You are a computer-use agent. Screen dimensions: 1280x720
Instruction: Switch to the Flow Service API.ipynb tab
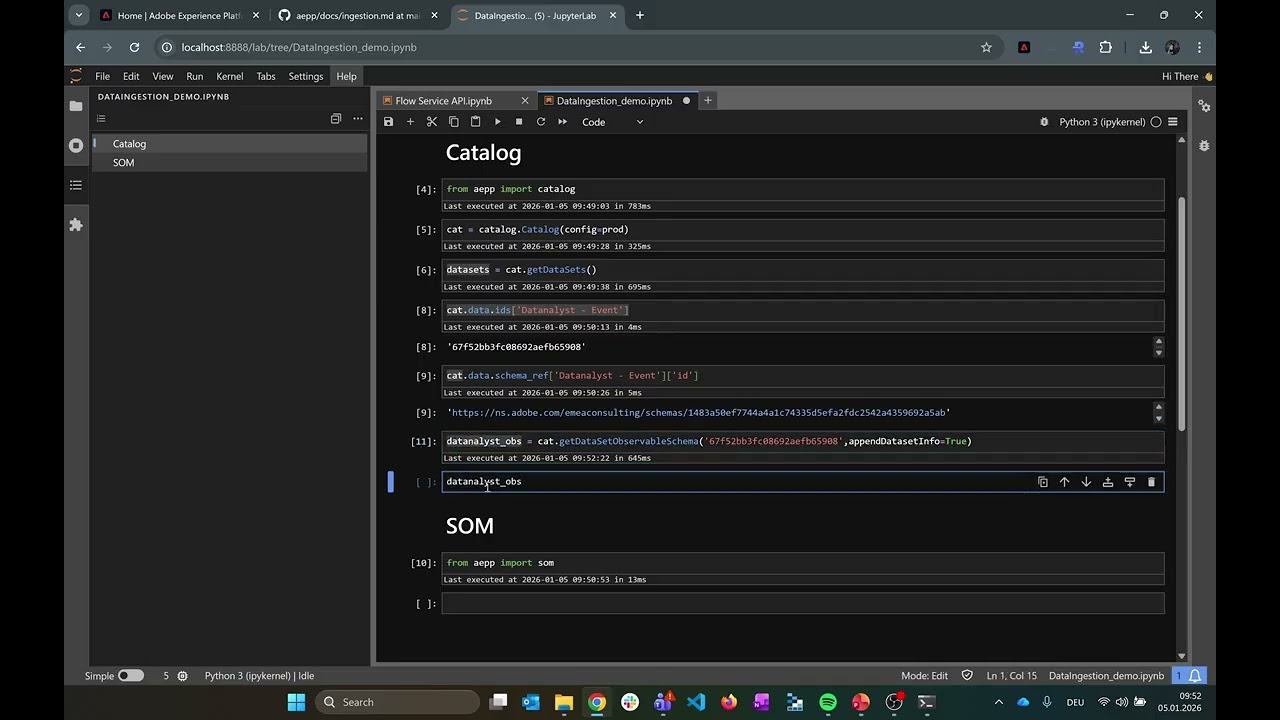coord(444,101)
